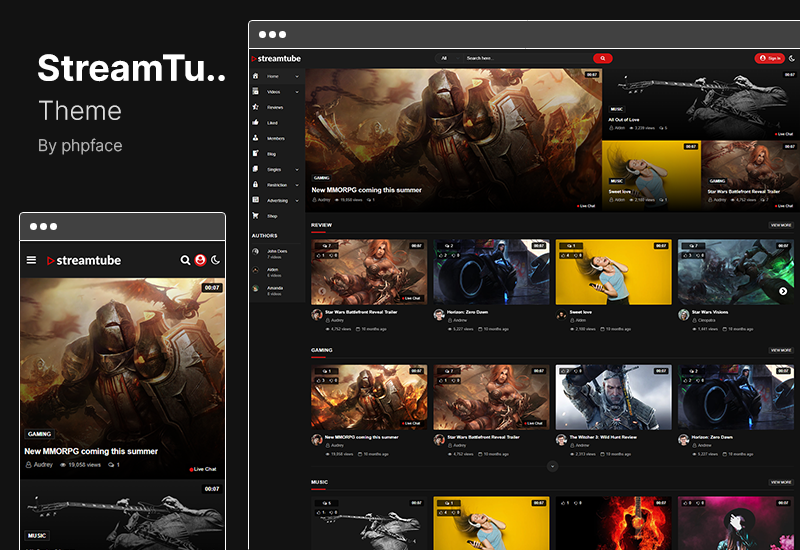Click the Blog icon in the sidebar
Viewport: 800px width, 550px height.
pyautogui.click(x=256, y=154)
